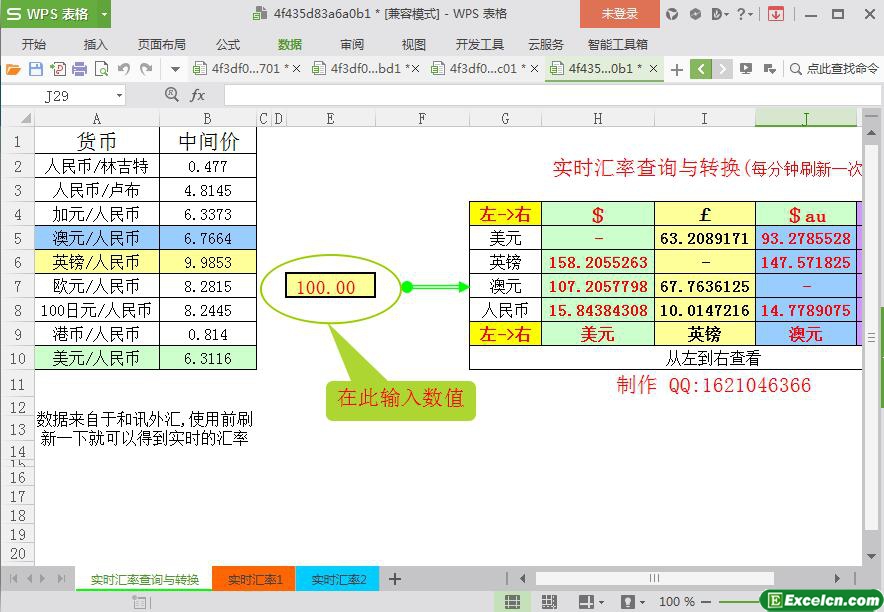Open the 云服务 ribbon tab
This screenshot has height=612, width=884.
click(x=545, y=45)
